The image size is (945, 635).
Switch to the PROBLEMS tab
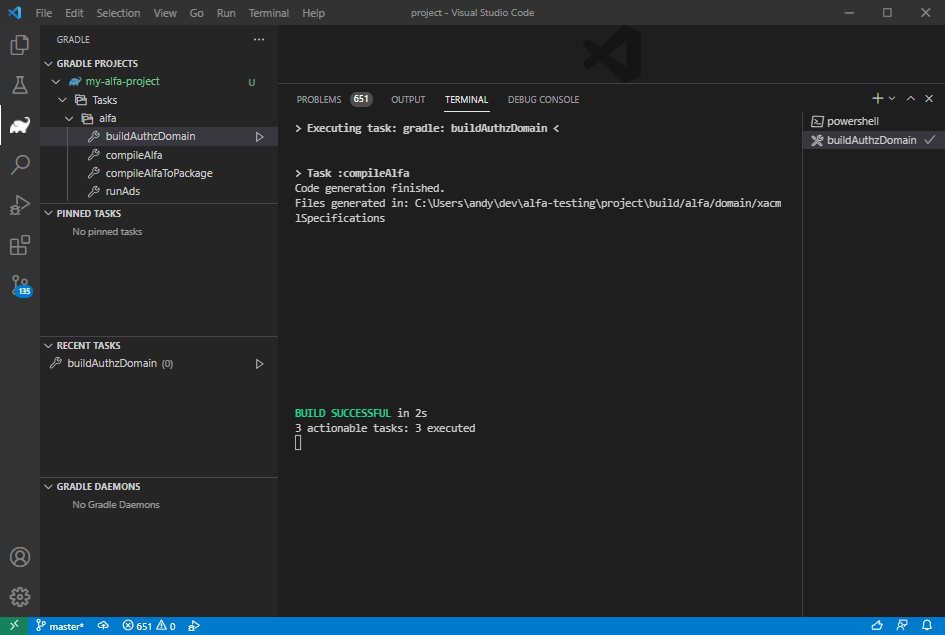pyautogui.click(x=318, y=99)
